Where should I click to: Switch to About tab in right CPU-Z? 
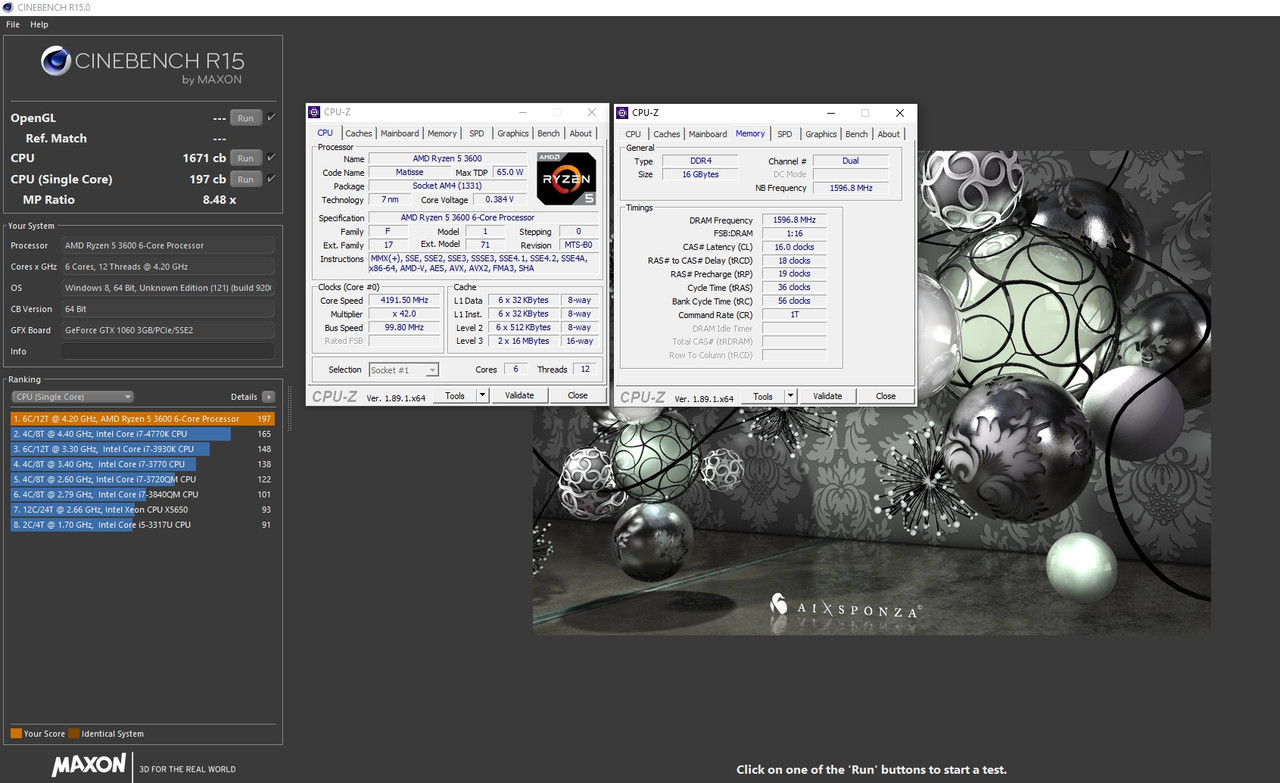point(889,134)
